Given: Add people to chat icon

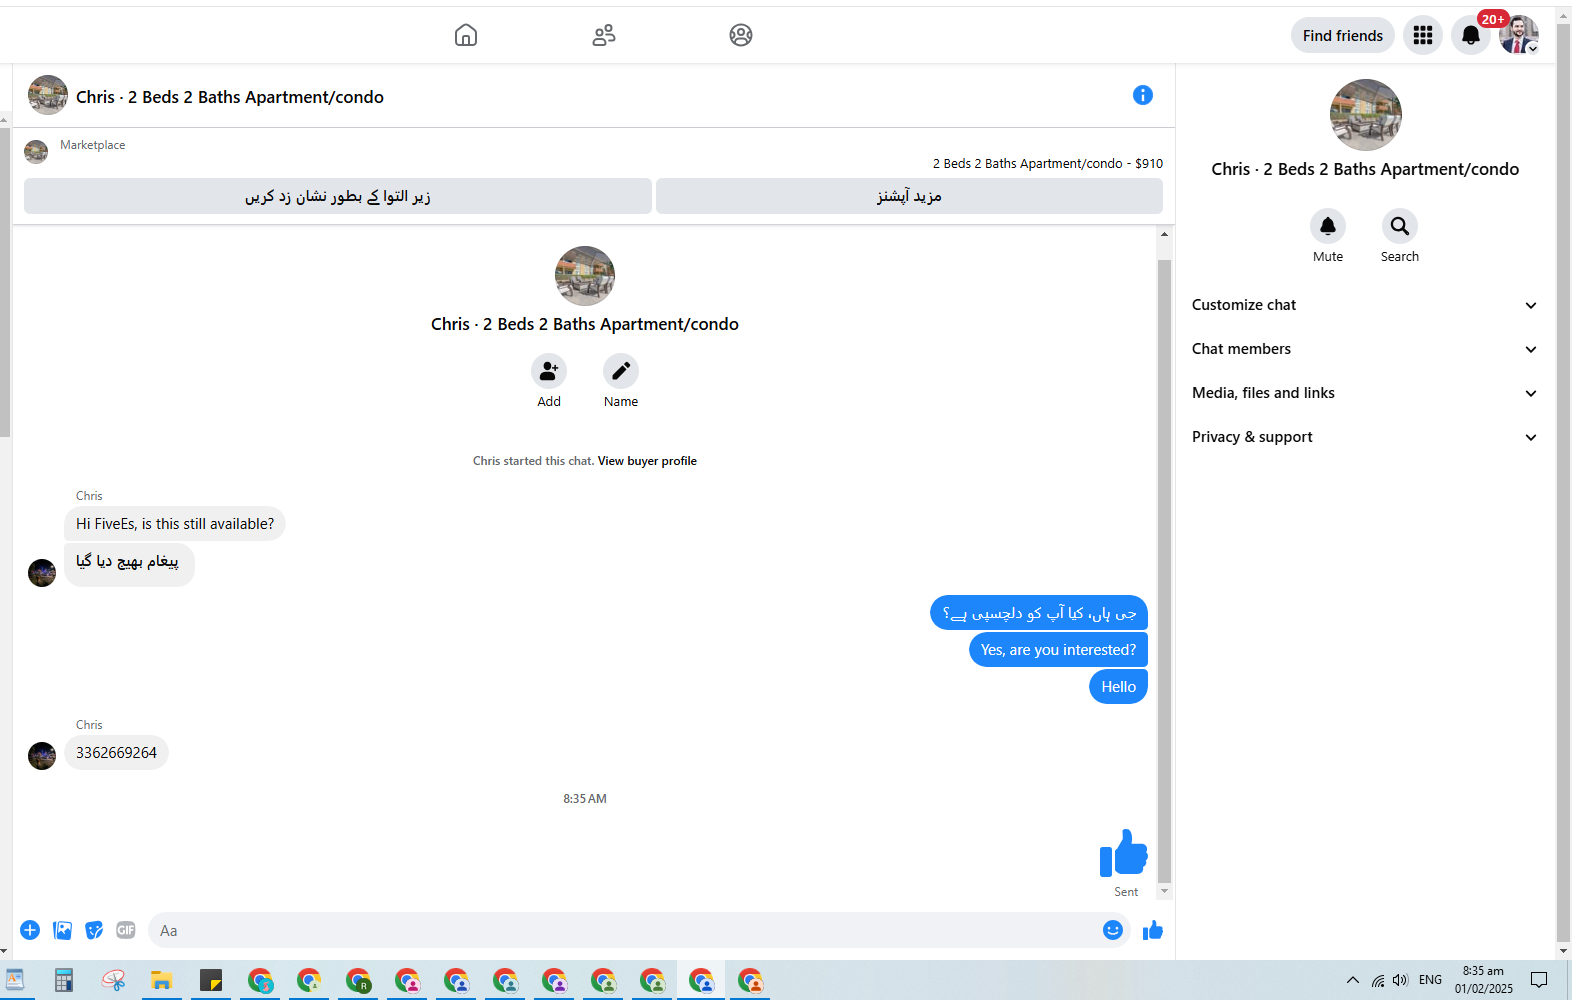Looking at the screenshot, I should click(x=549, y=371).
